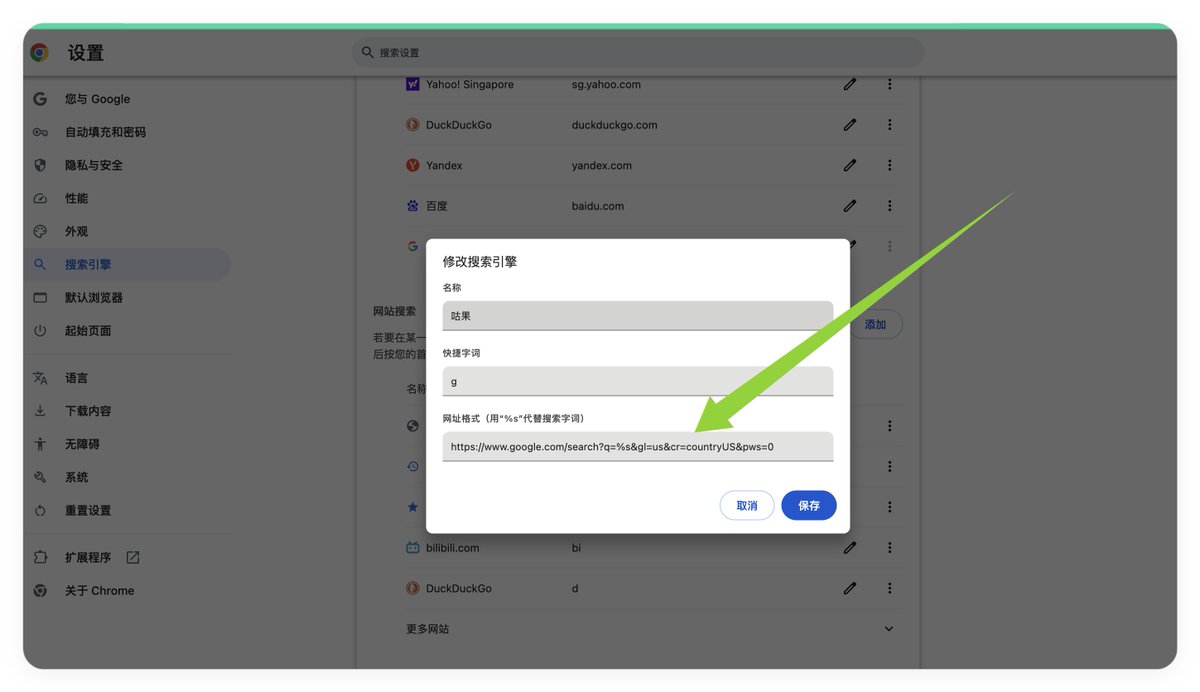This screenshot has width=1200, height=692.
Task: Click the 名称 field containing 咕果
Action: pos(638,315)
